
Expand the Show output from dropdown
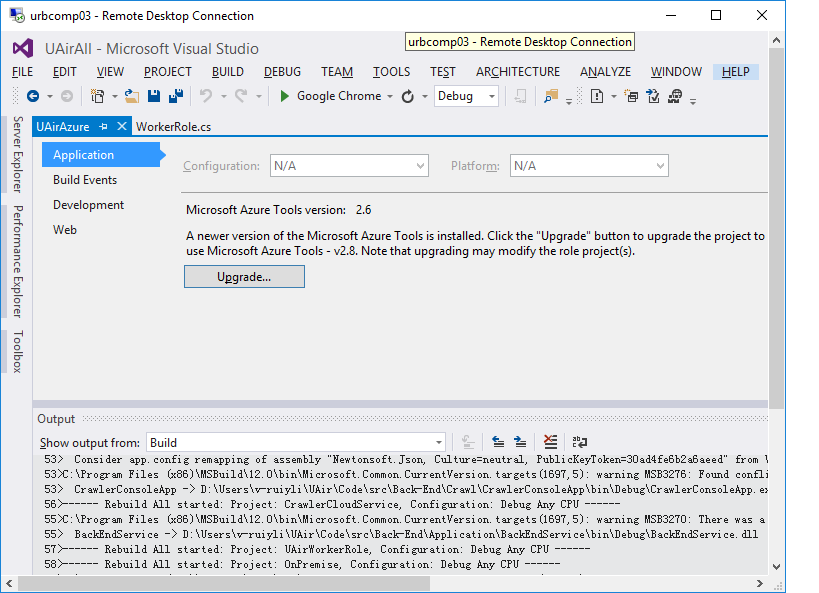click(x=438, y=442)
